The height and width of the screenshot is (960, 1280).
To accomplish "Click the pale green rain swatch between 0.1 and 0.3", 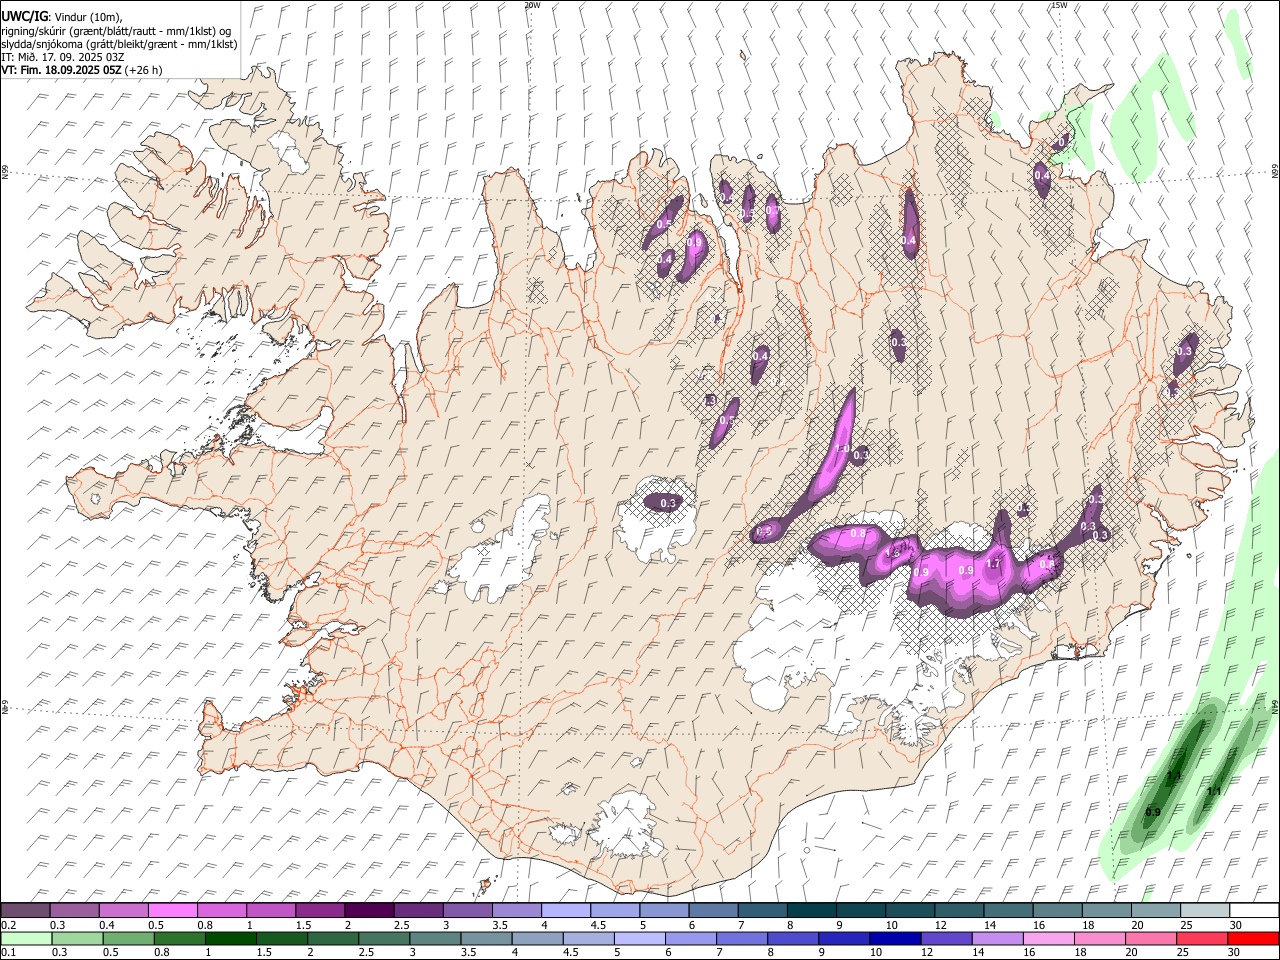I will (x=26, y=938).
